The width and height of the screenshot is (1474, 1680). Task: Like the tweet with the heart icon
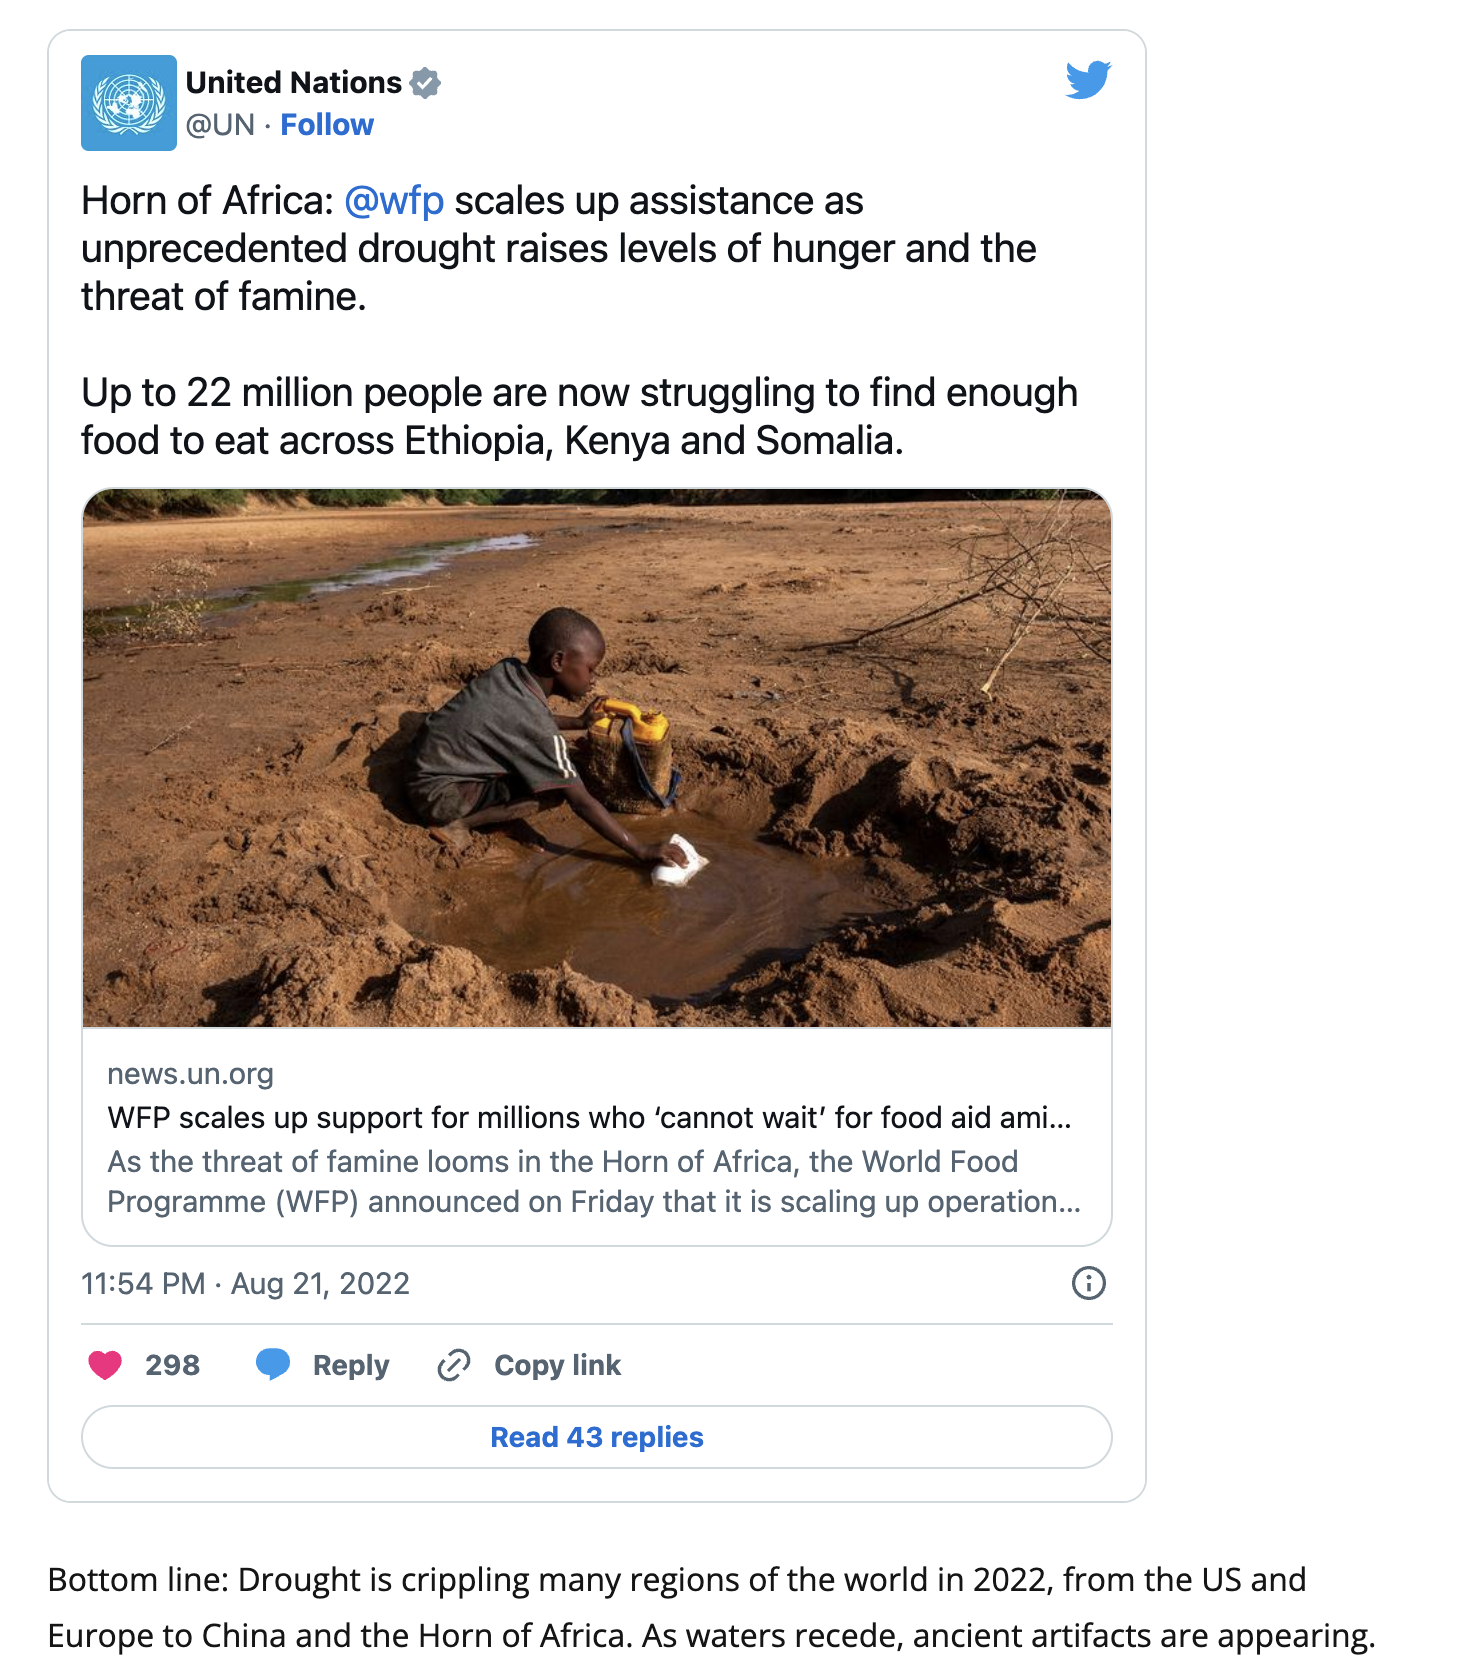105,1364
